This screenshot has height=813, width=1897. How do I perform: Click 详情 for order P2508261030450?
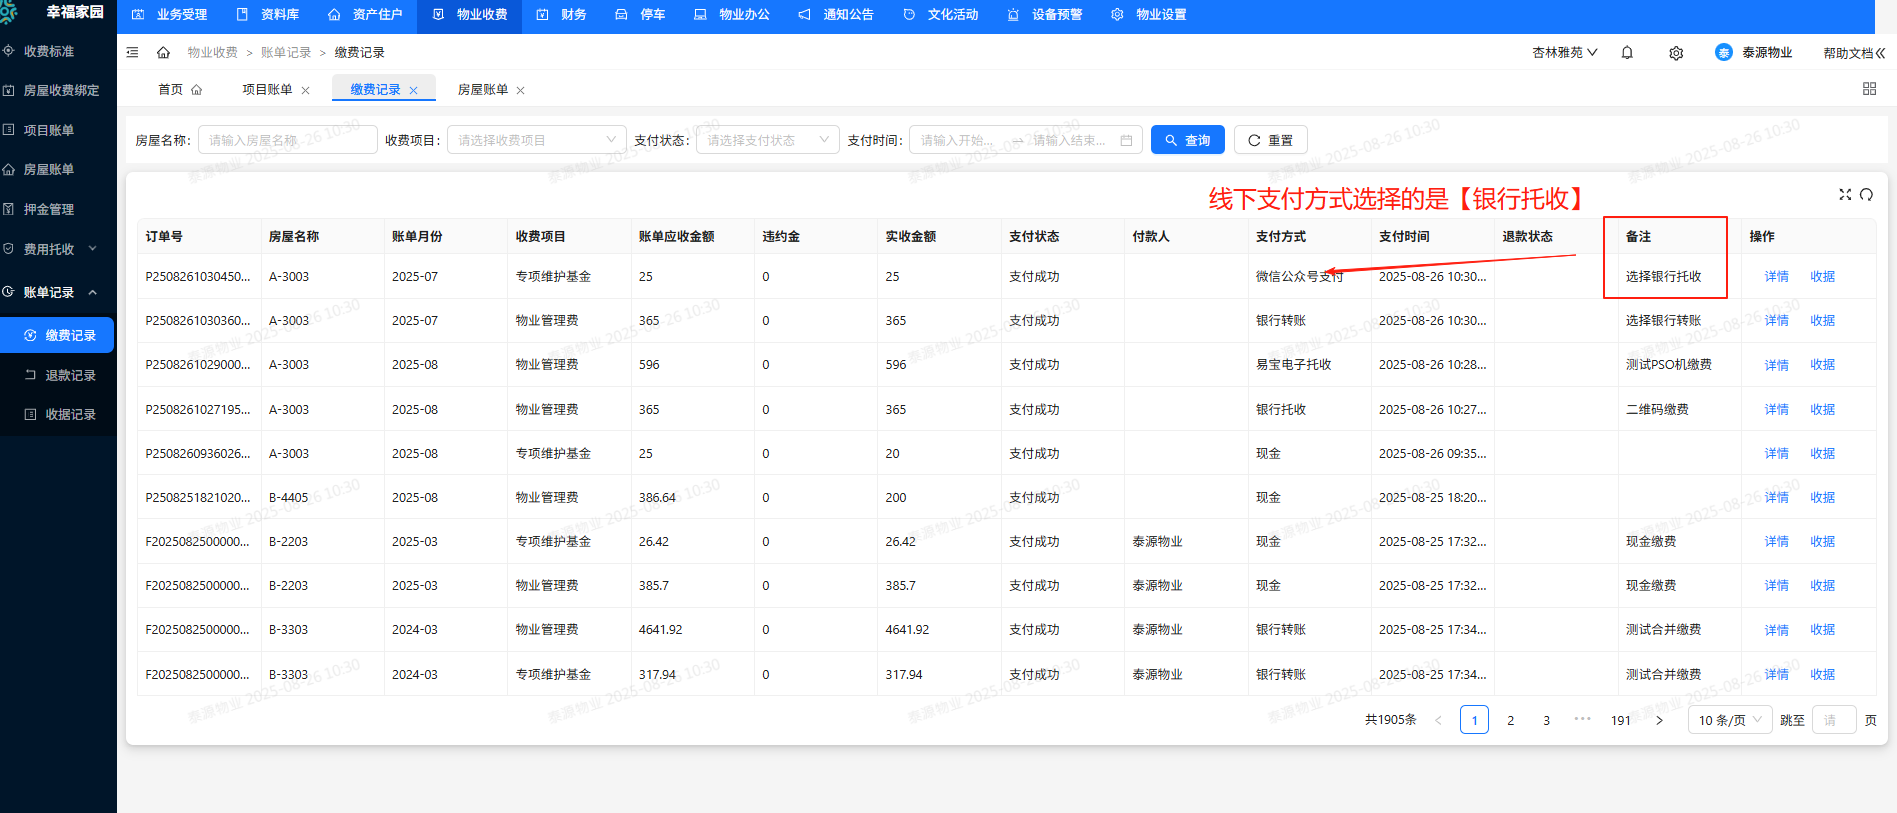(1776, 276)
